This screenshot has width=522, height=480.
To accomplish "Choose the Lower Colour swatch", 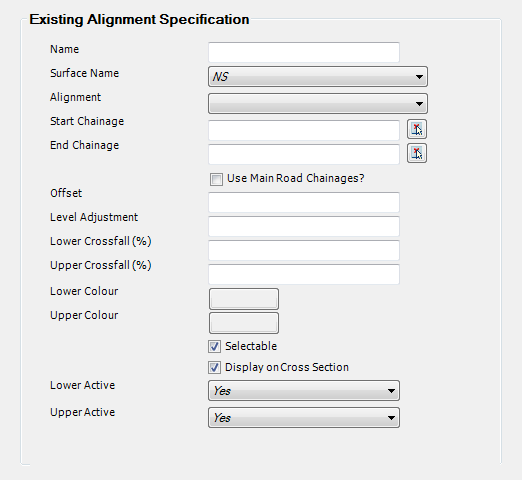I will click(244, 299).
